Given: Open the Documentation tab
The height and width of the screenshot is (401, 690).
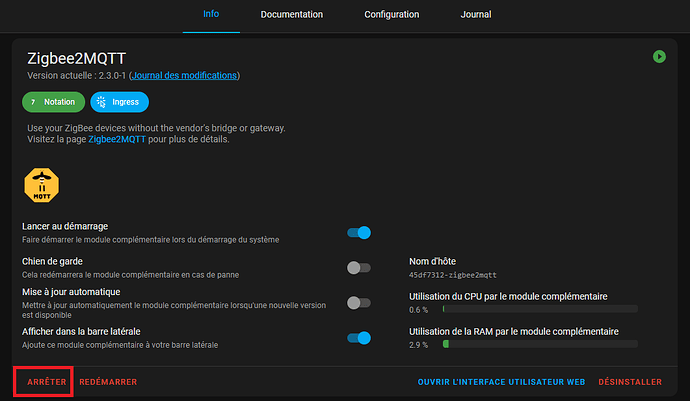Looking at the screenshot, I should [x=292, y=15].
